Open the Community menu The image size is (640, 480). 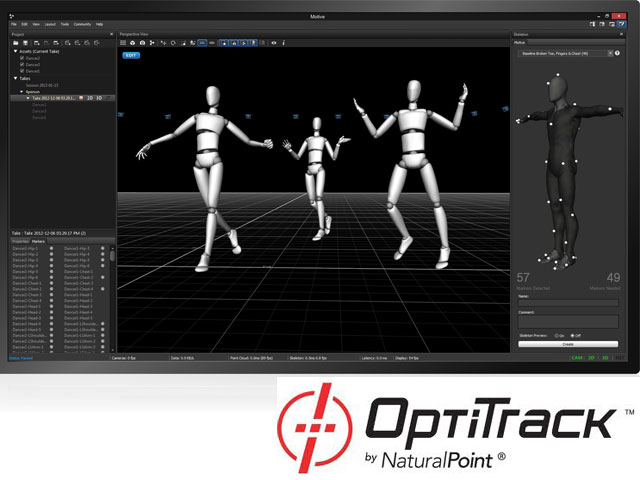coord(82,24)
